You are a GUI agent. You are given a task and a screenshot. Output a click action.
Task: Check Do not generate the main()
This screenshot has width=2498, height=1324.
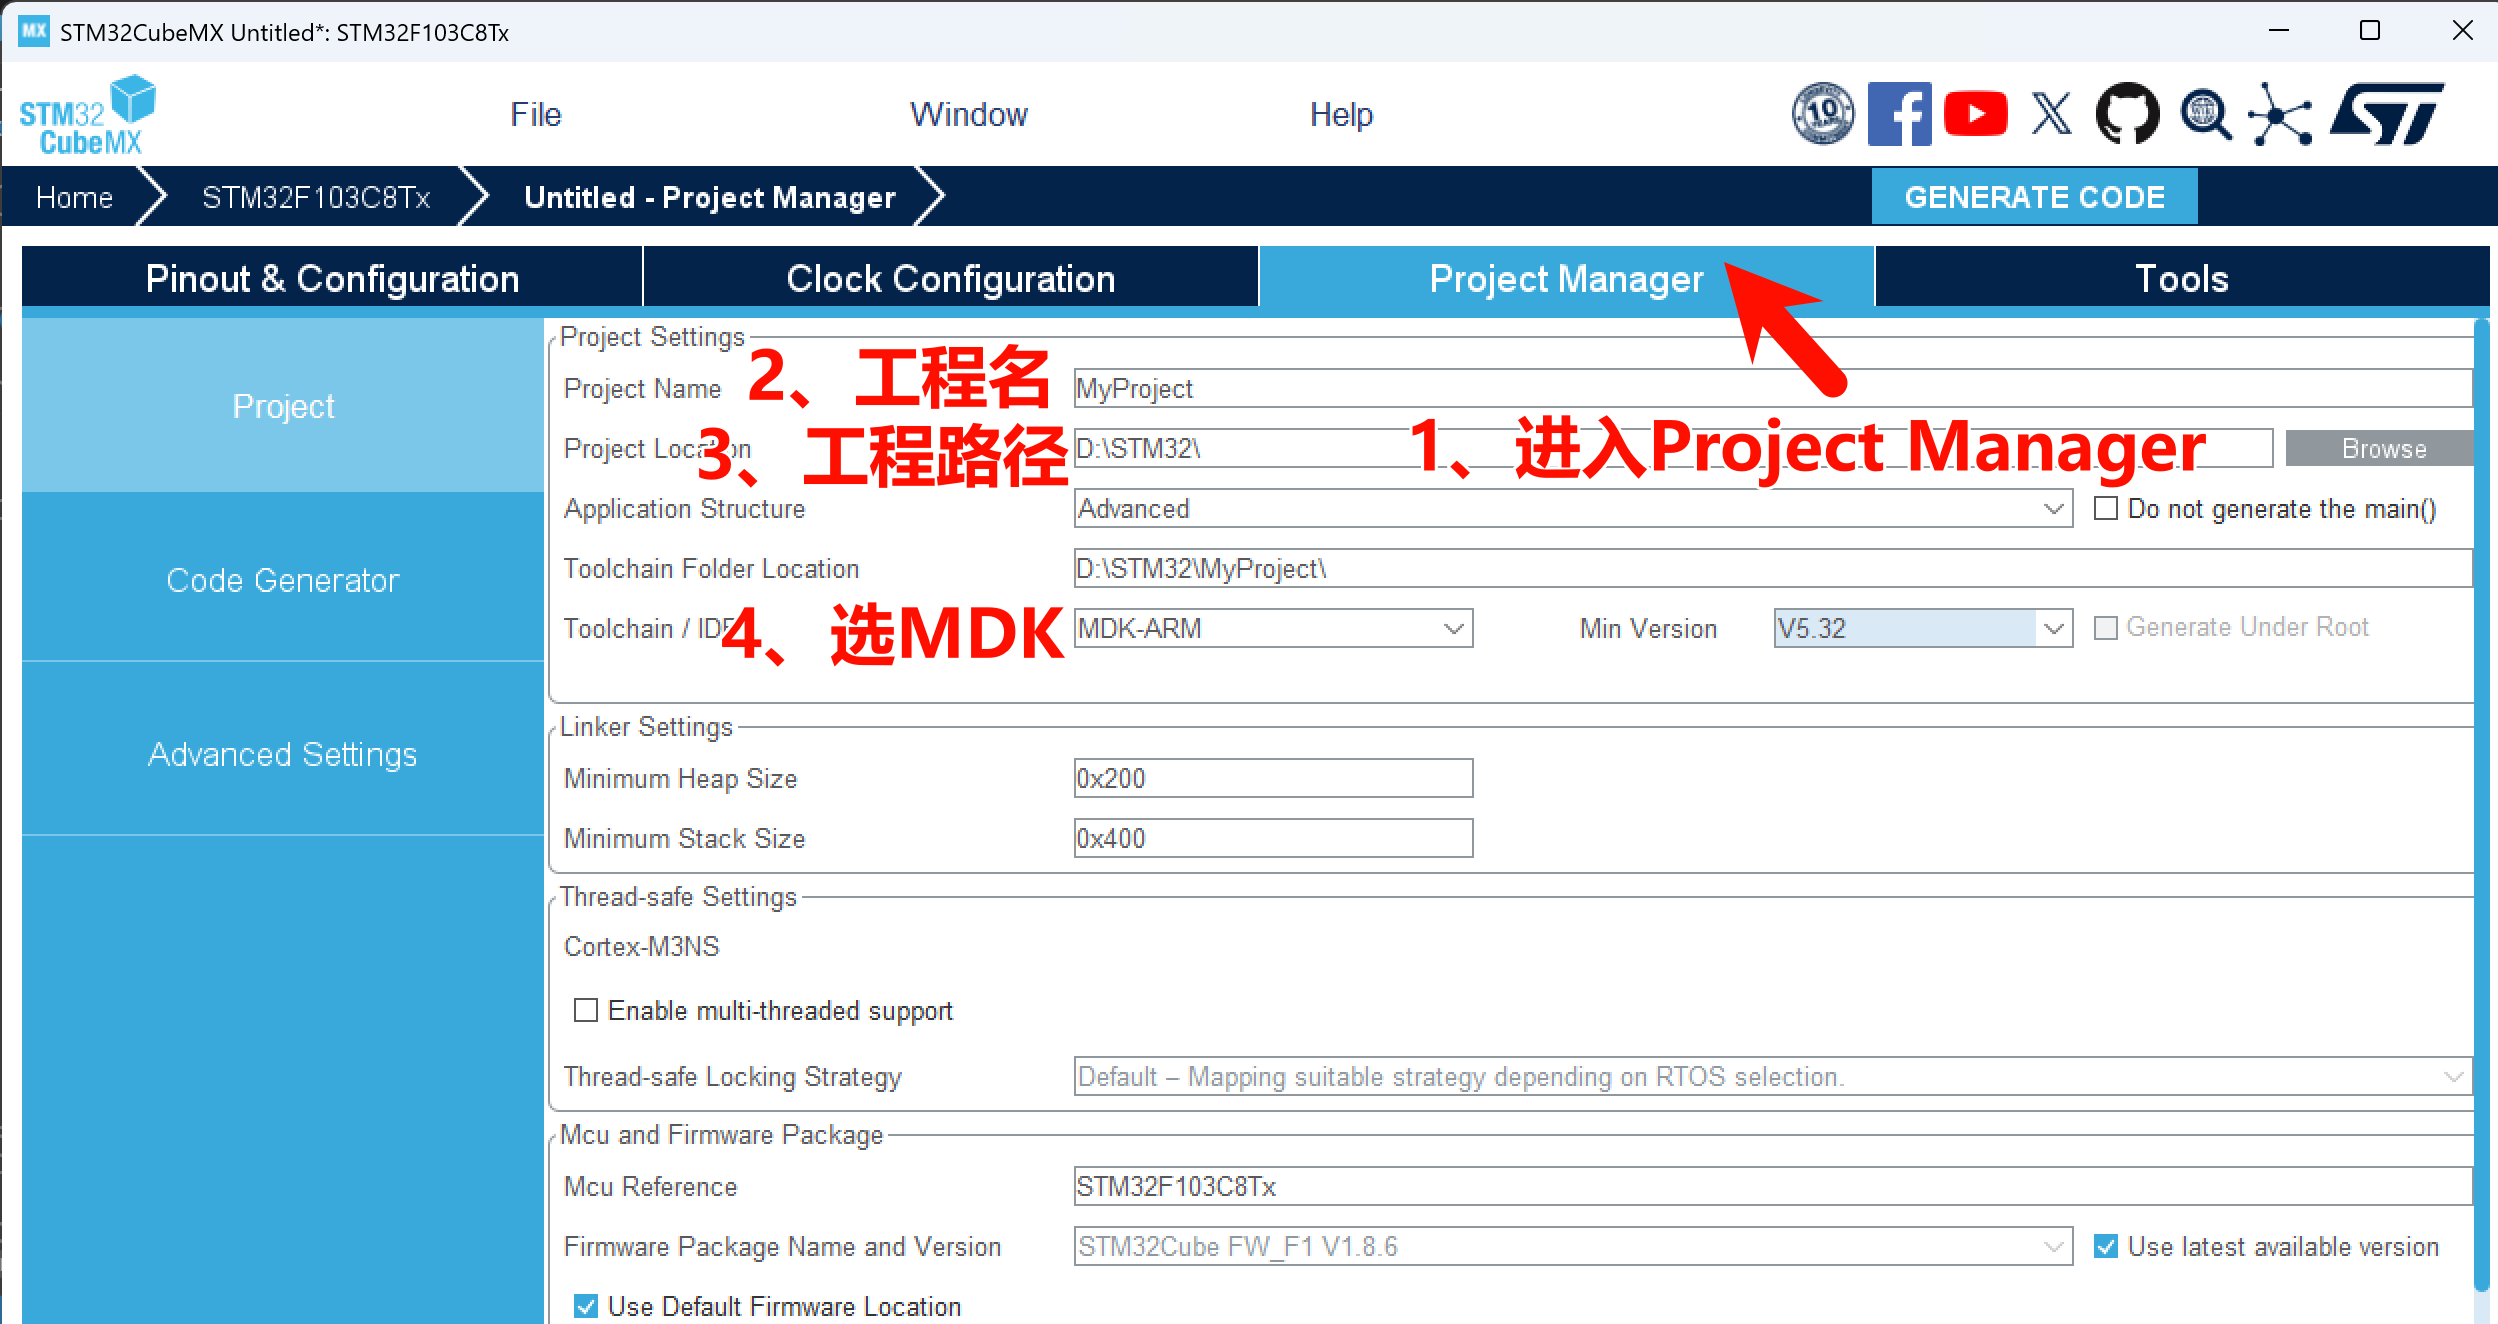point(2106,509)
